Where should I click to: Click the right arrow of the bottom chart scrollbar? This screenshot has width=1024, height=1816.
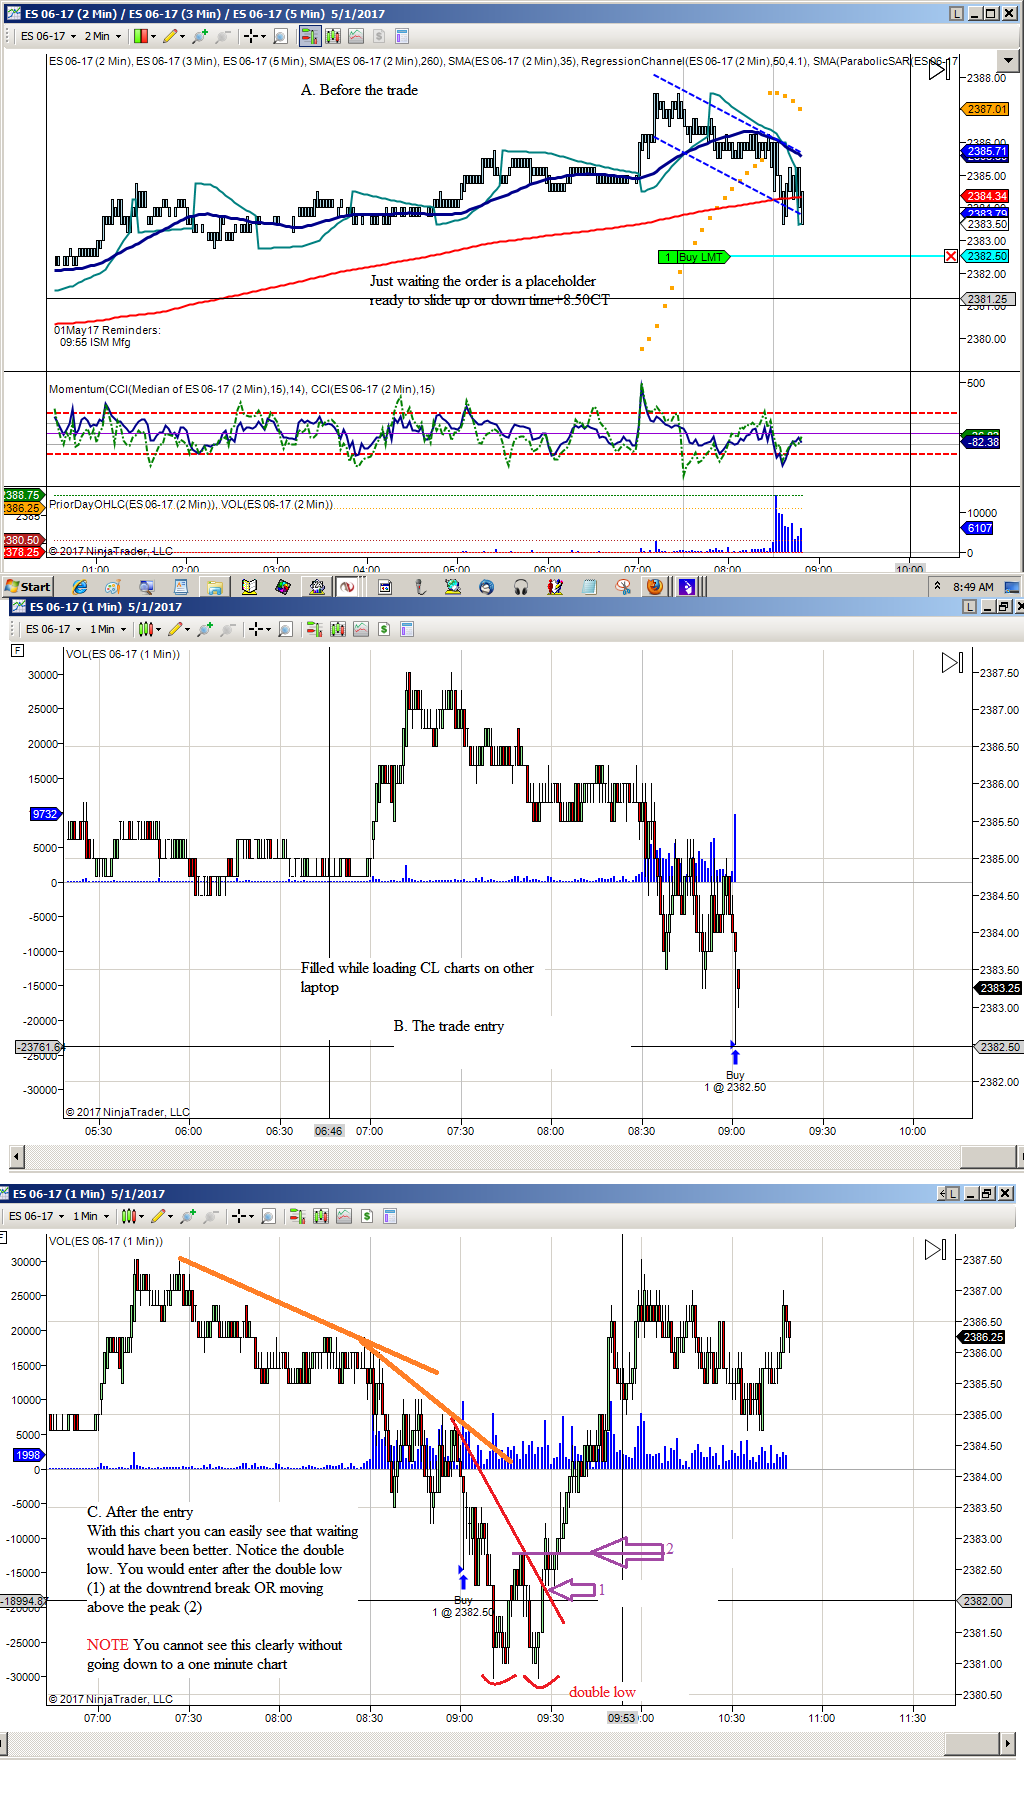pos(1008,1744)
